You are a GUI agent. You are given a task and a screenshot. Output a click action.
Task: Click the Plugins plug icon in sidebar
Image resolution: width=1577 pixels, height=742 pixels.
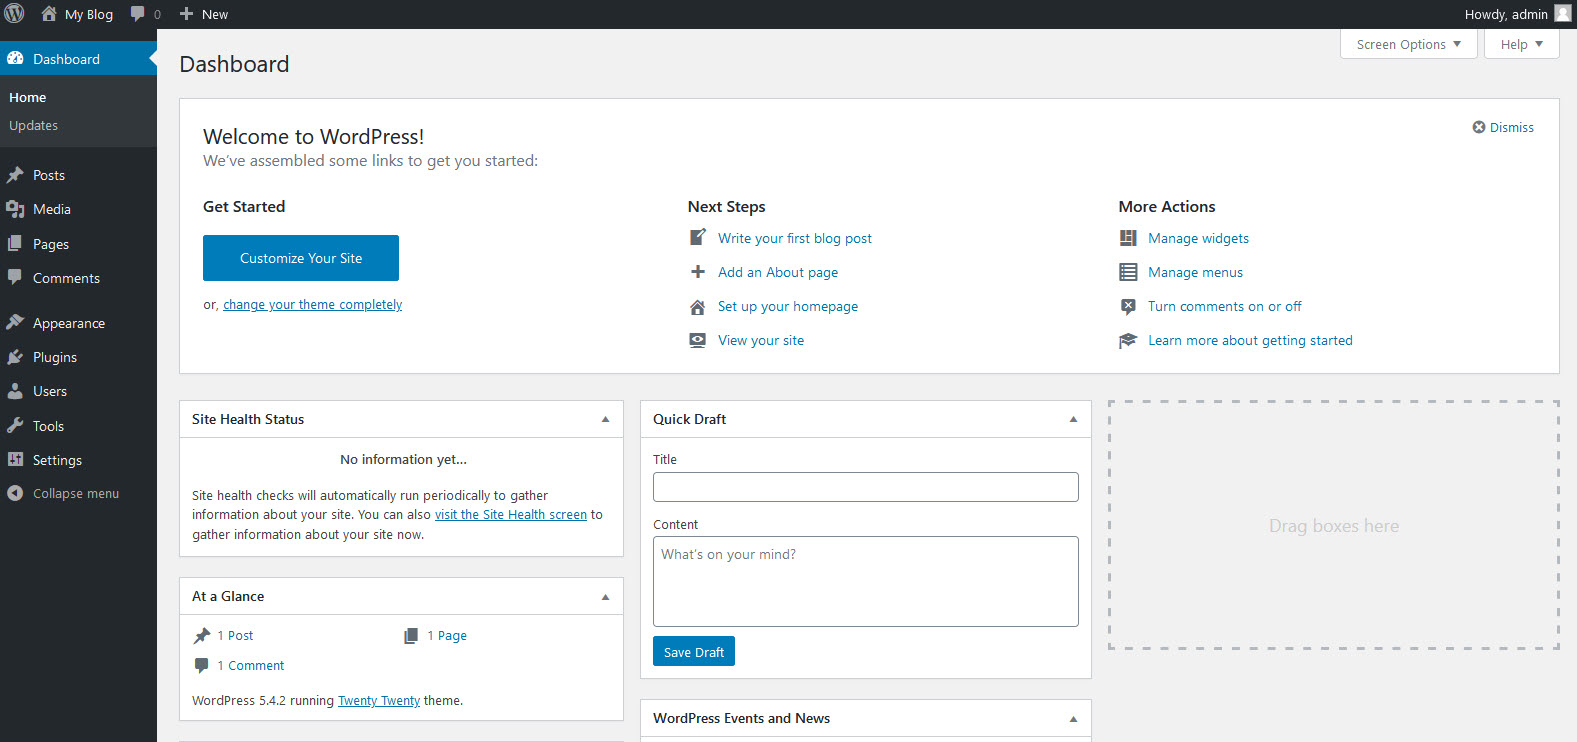pyautogui.click(x=15, y=357)
